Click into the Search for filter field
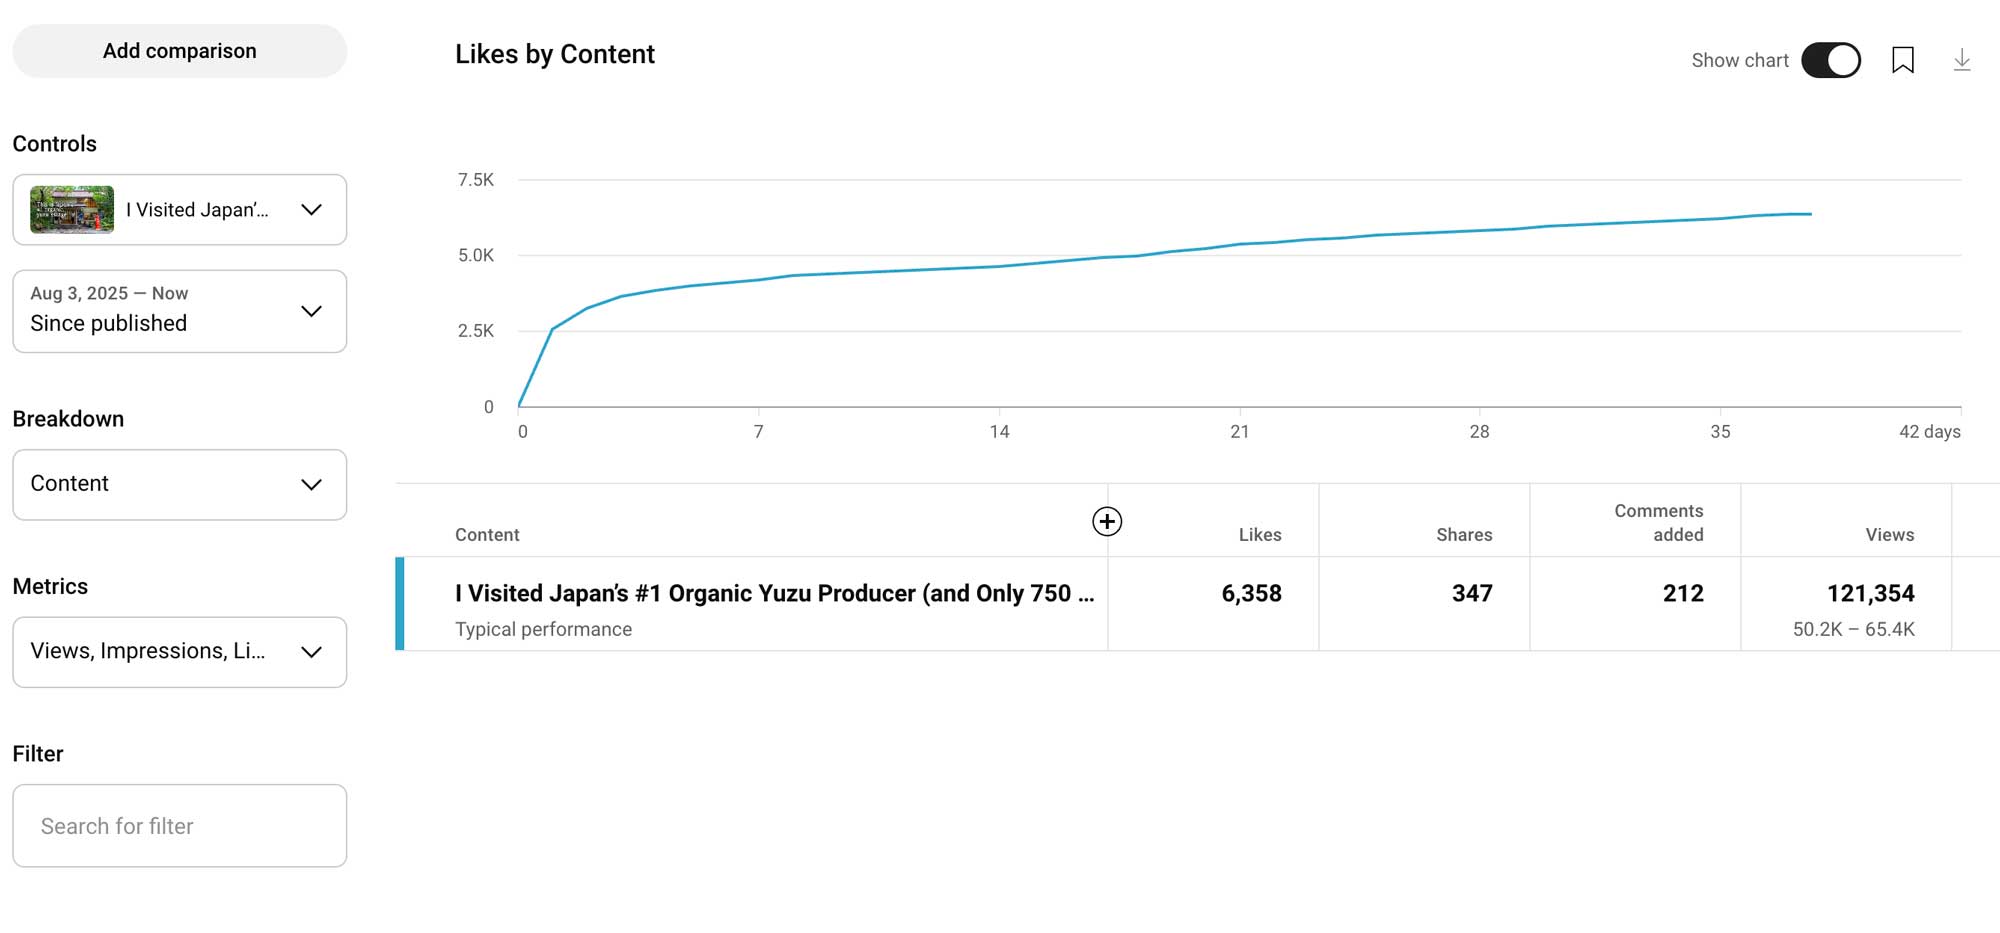Image resolution: width=2000 pixels, height=933 pixels. [180, 826]
